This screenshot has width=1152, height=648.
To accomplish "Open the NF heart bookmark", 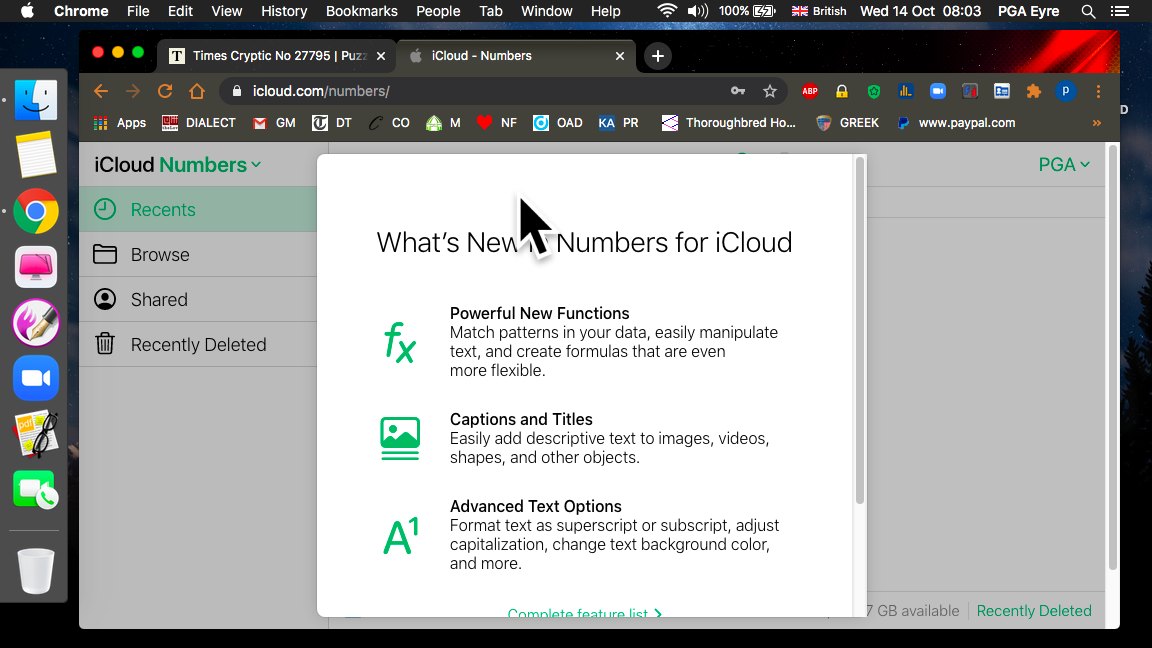I will pos(497,123).
